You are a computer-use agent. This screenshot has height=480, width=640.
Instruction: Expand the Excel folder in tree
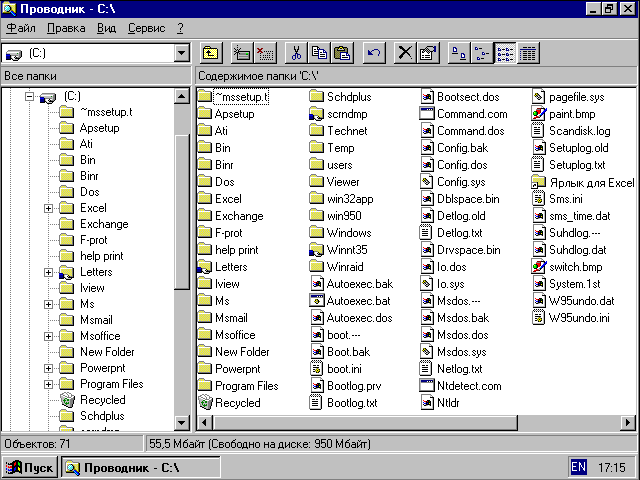coord(48,208)
